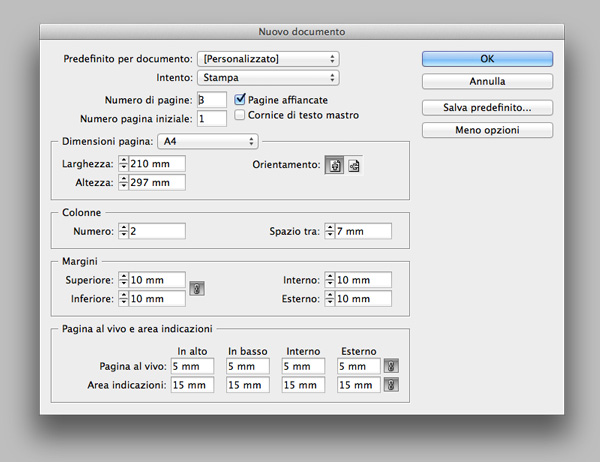The width and height of the screenshot is (600, 462).
Task: Toggle Pagina al vivo chain-link icon
Action: [x=391, y=366]
